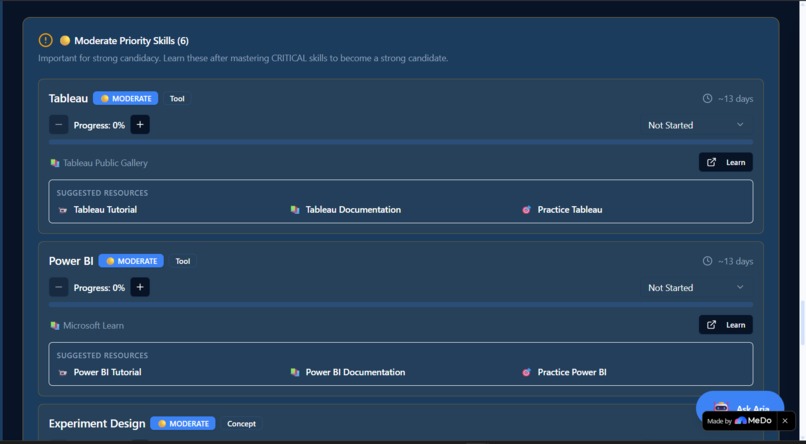806x444 pixels.
Task: Click the Power BI progress bar
Action: pos(401,304)
